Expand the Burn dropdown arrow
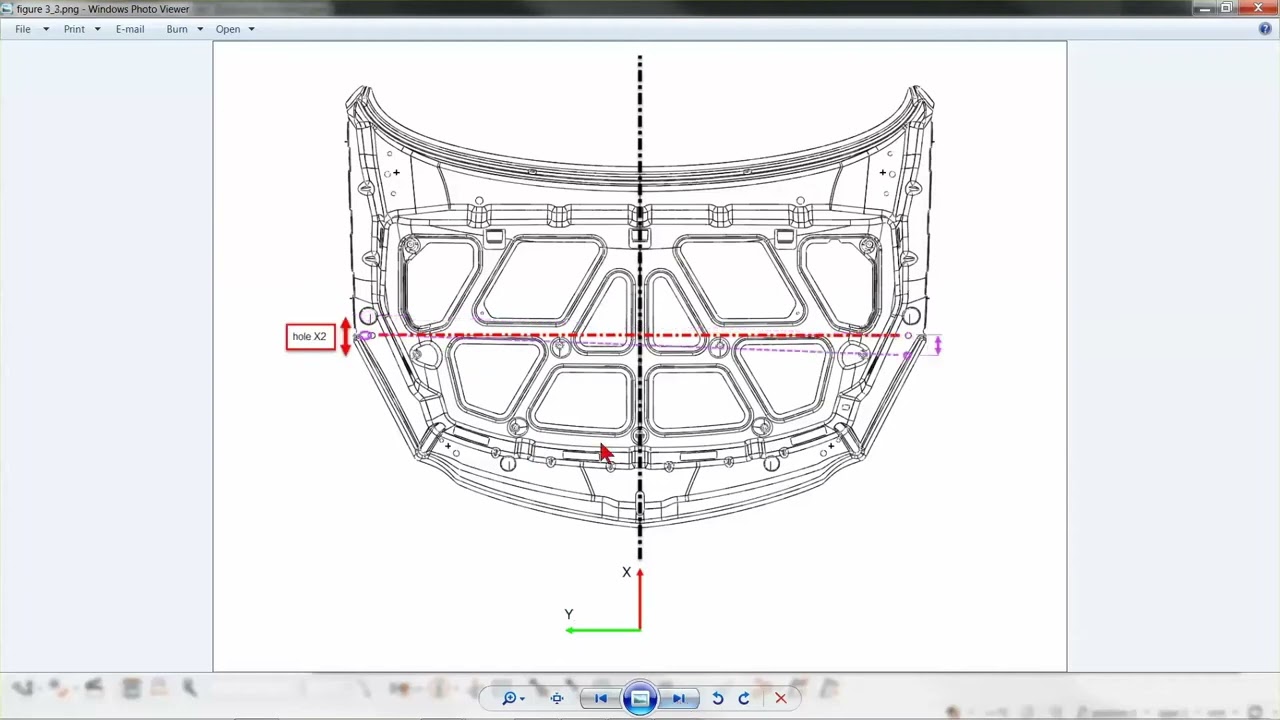 coord(200,29)
